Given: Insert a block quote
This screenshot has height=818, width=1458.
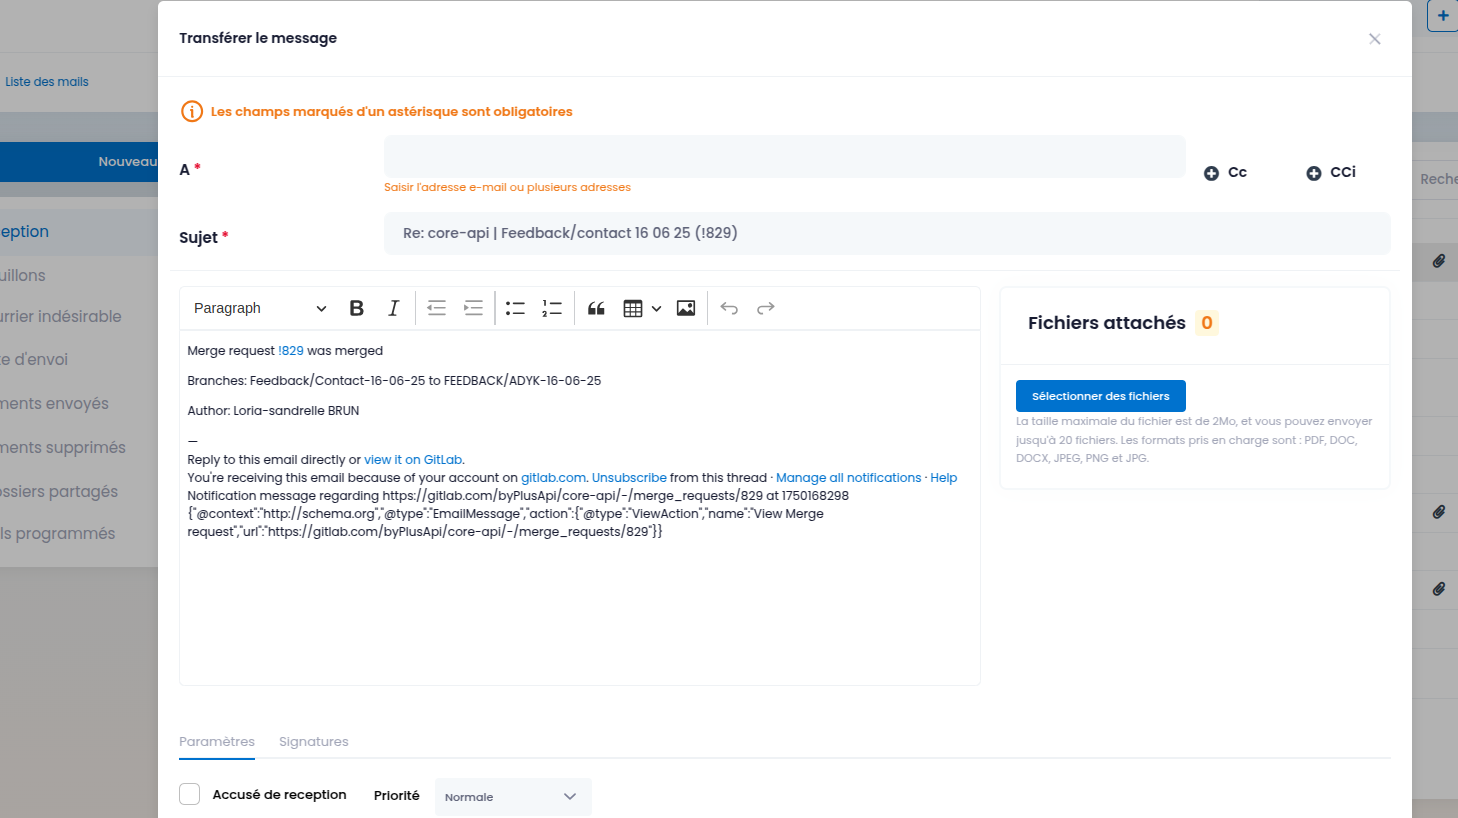Looking at the screenshot, I should [x=596, y=308].
